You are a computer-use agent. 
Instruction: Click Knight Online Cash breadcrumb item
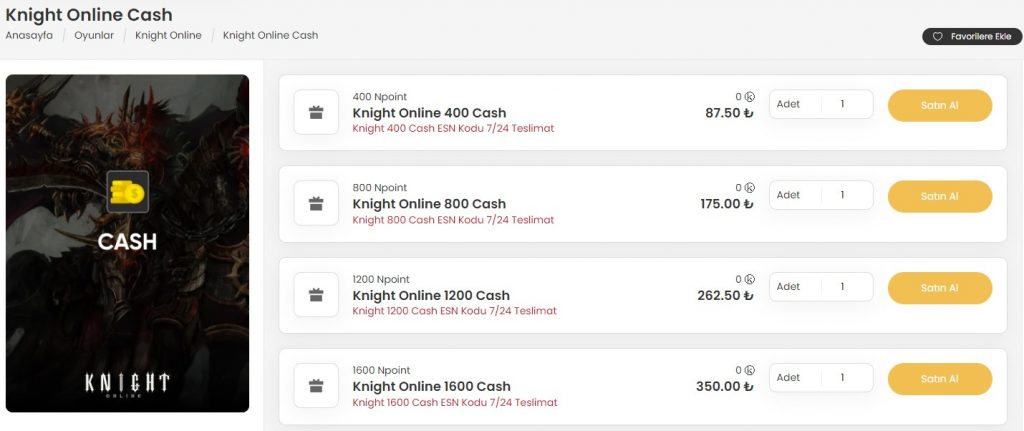pyautogui.click(x=270, y=36)
